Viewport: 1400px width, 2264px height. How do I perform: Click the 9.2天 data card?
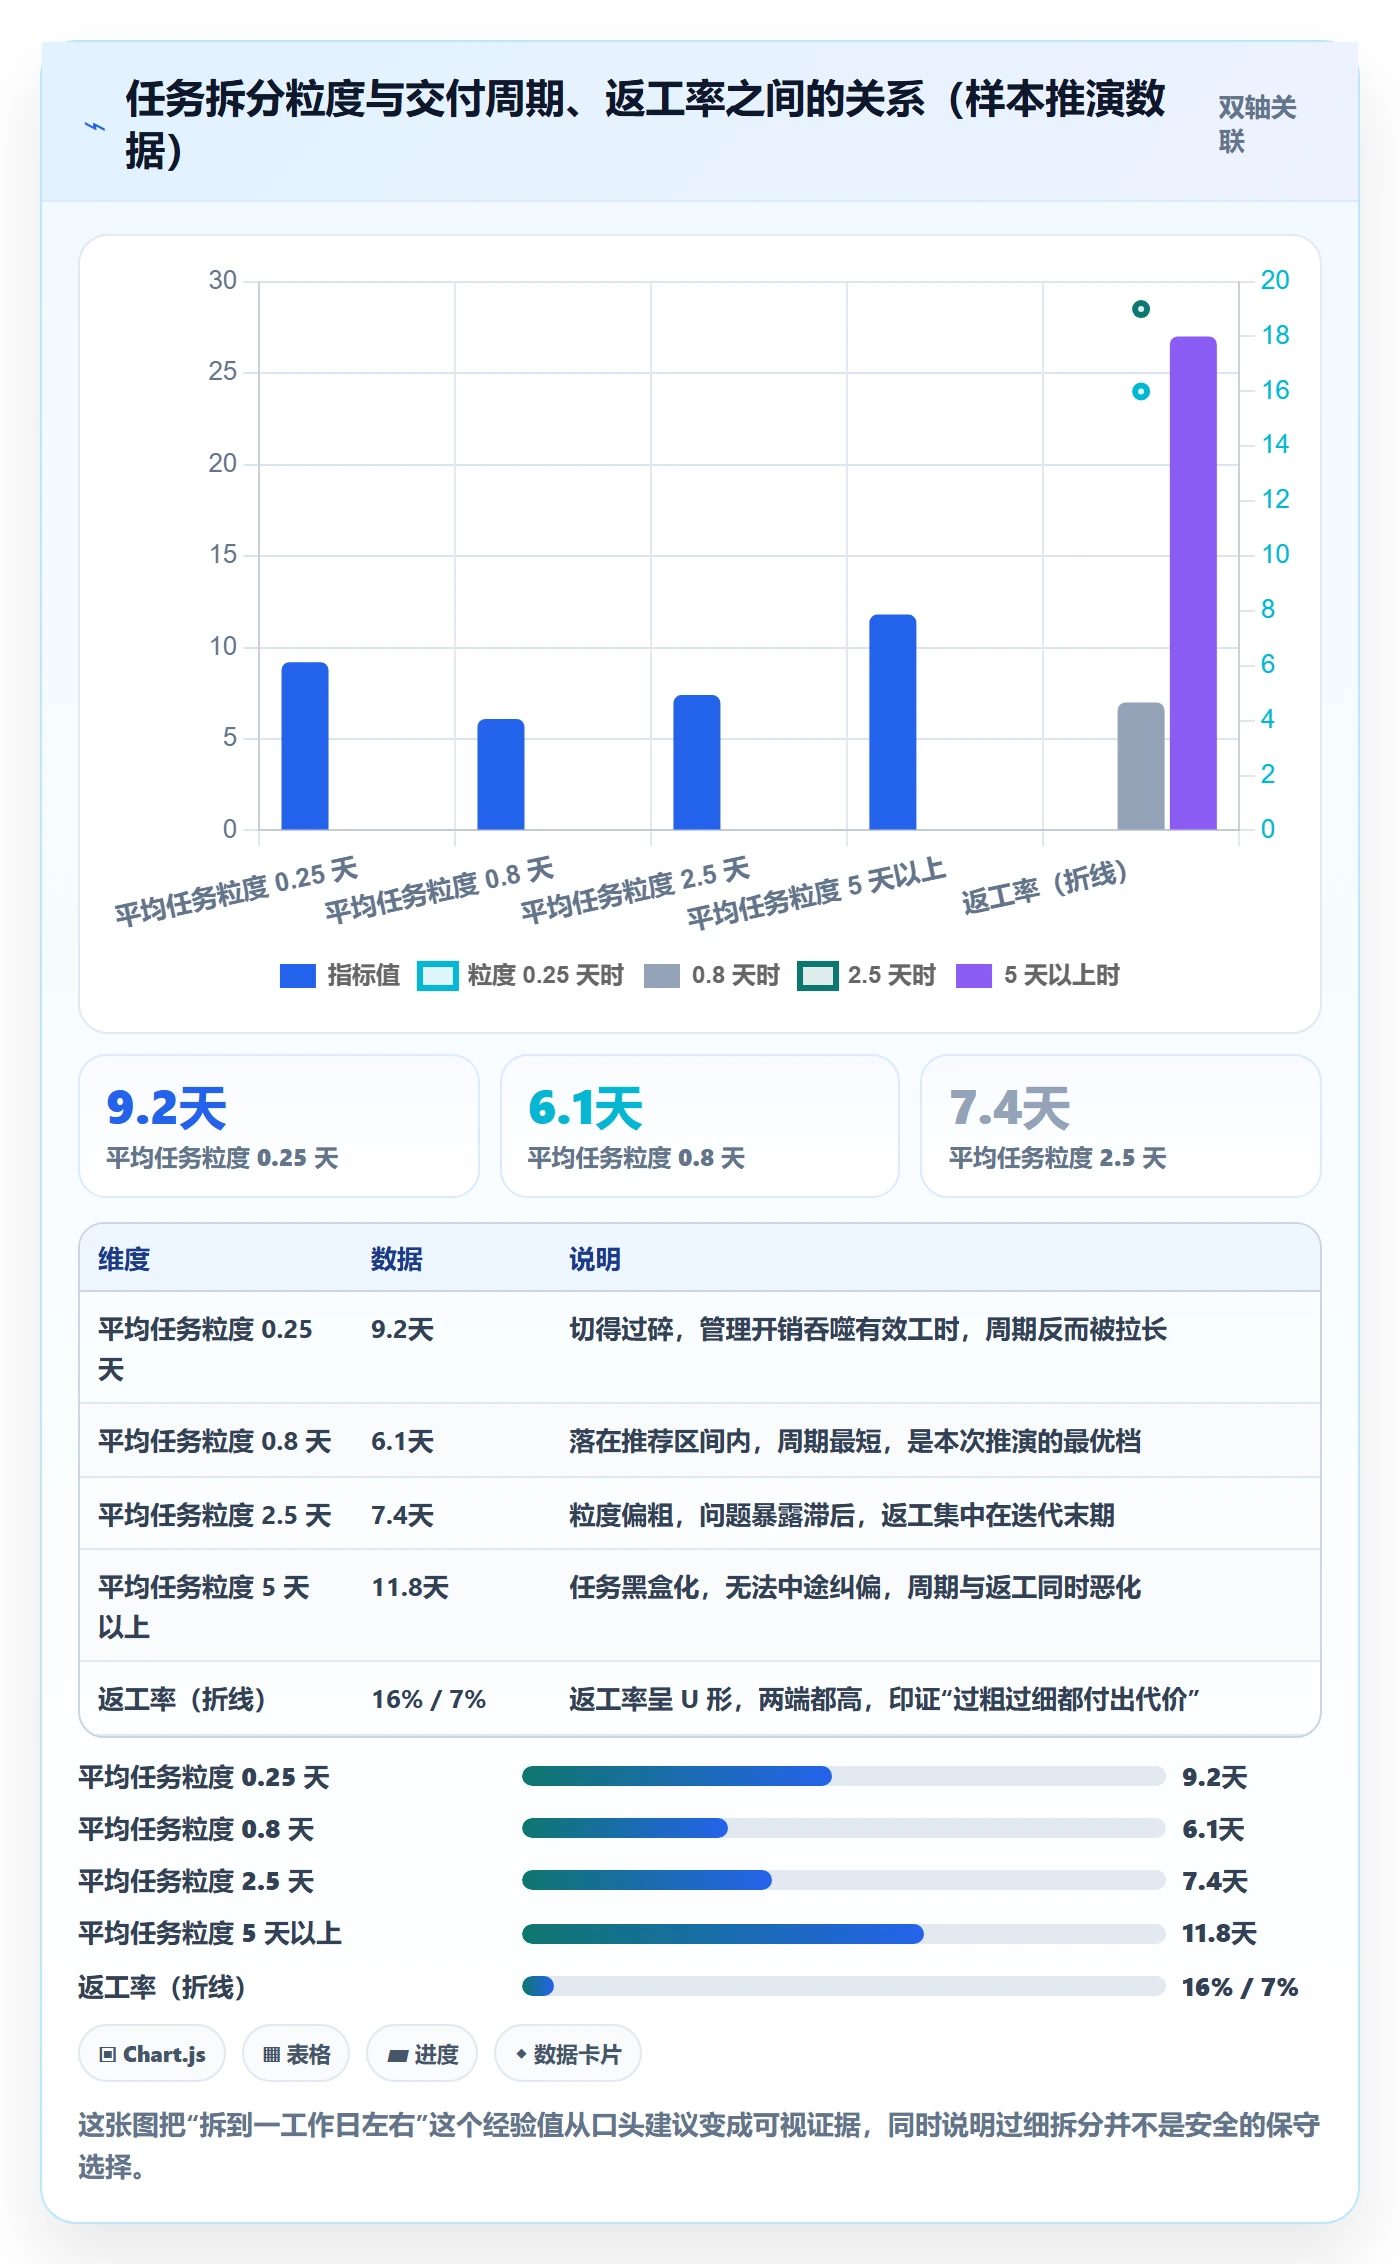(x=279, y=1126)
